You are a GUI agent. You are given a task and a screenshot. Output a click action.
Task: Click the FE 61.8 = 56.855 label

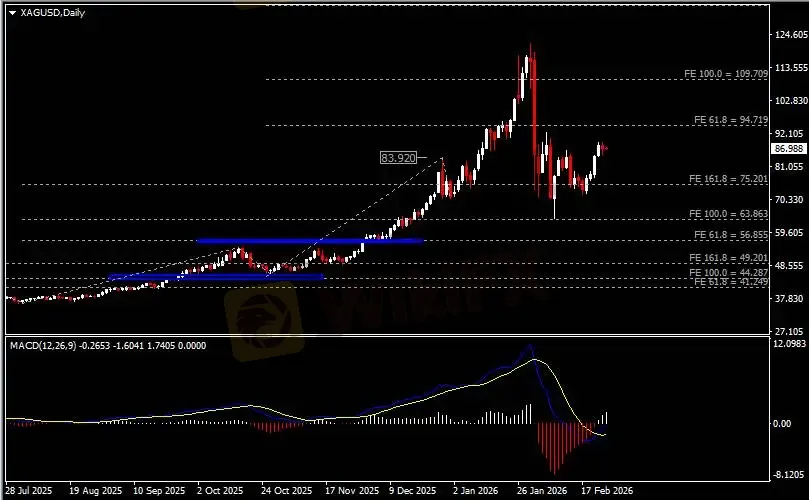click(x=731, y=235)
